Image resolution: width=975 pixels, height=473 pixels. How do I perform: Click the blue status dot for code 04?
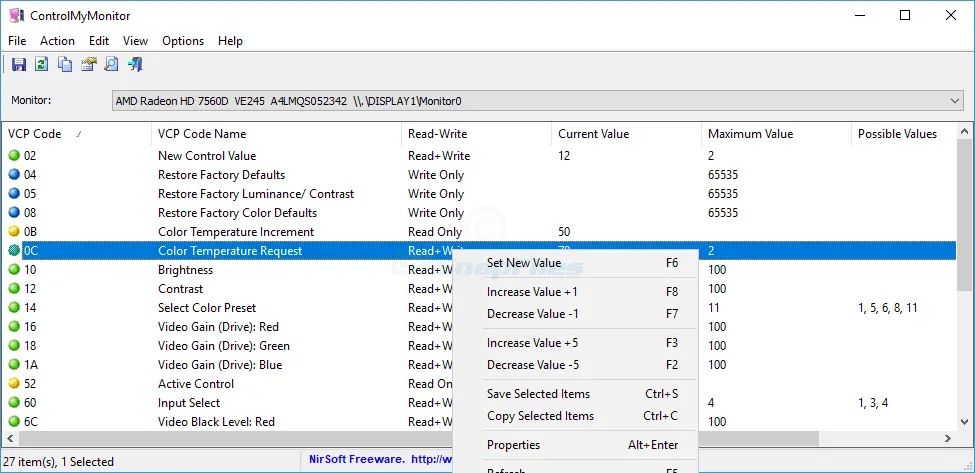[14, 175]
